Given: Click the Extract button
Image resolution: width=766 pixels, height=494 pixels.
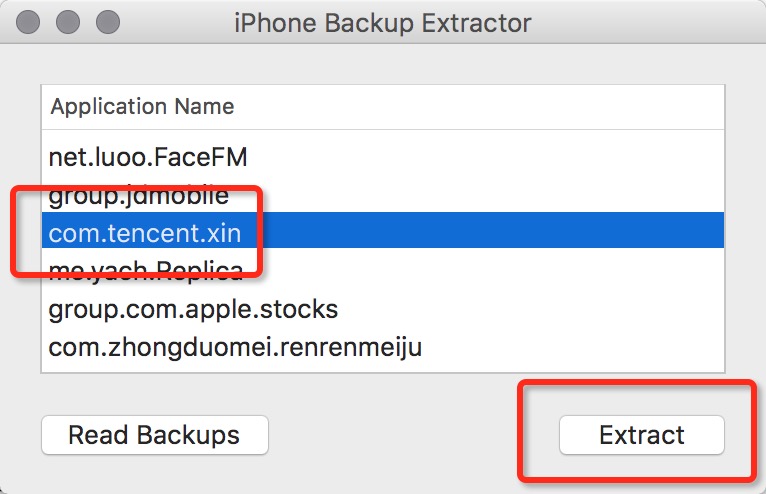Looking at the screenshot, I should pos(641,435).
